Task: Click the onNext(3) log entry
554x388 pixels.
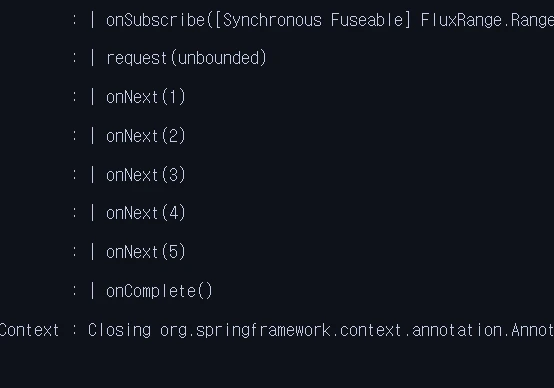Action: (x=146, y=175)
